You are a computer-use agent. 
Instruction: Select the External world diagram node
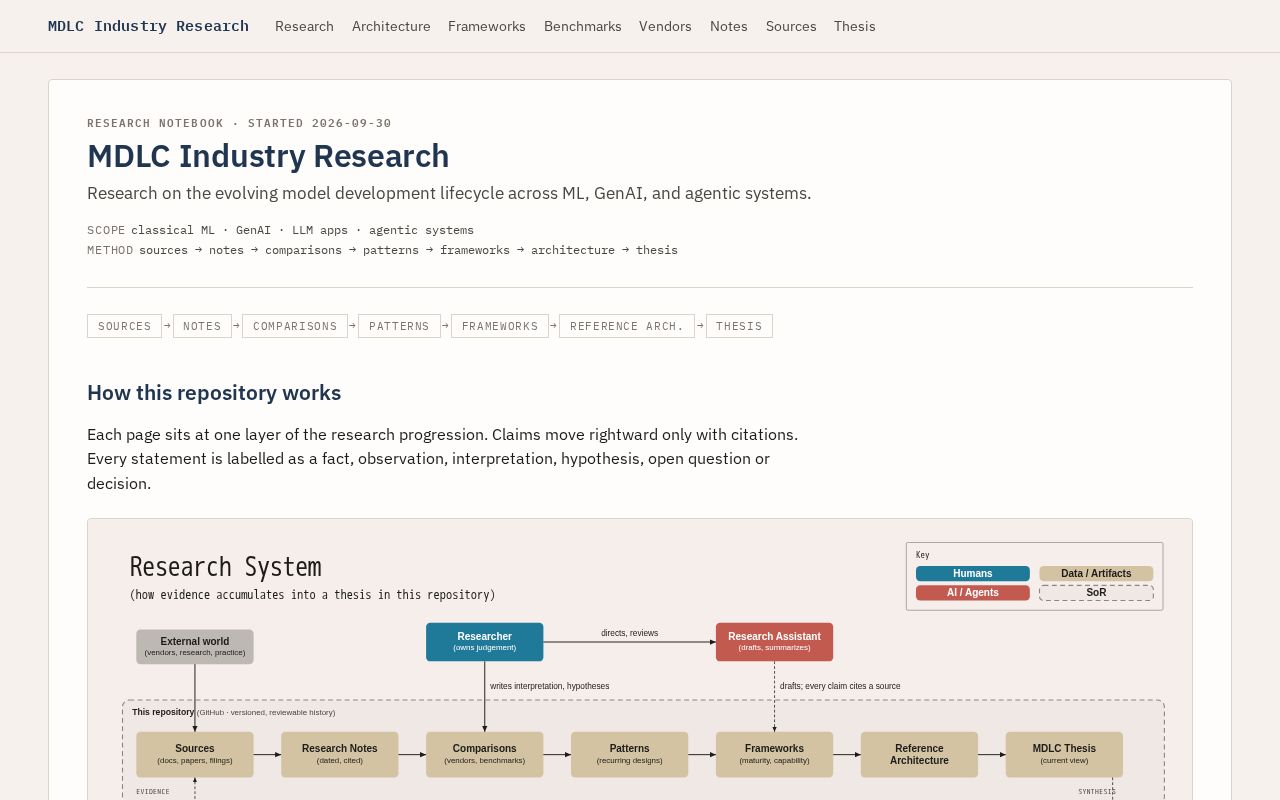[x=195, y=647]
